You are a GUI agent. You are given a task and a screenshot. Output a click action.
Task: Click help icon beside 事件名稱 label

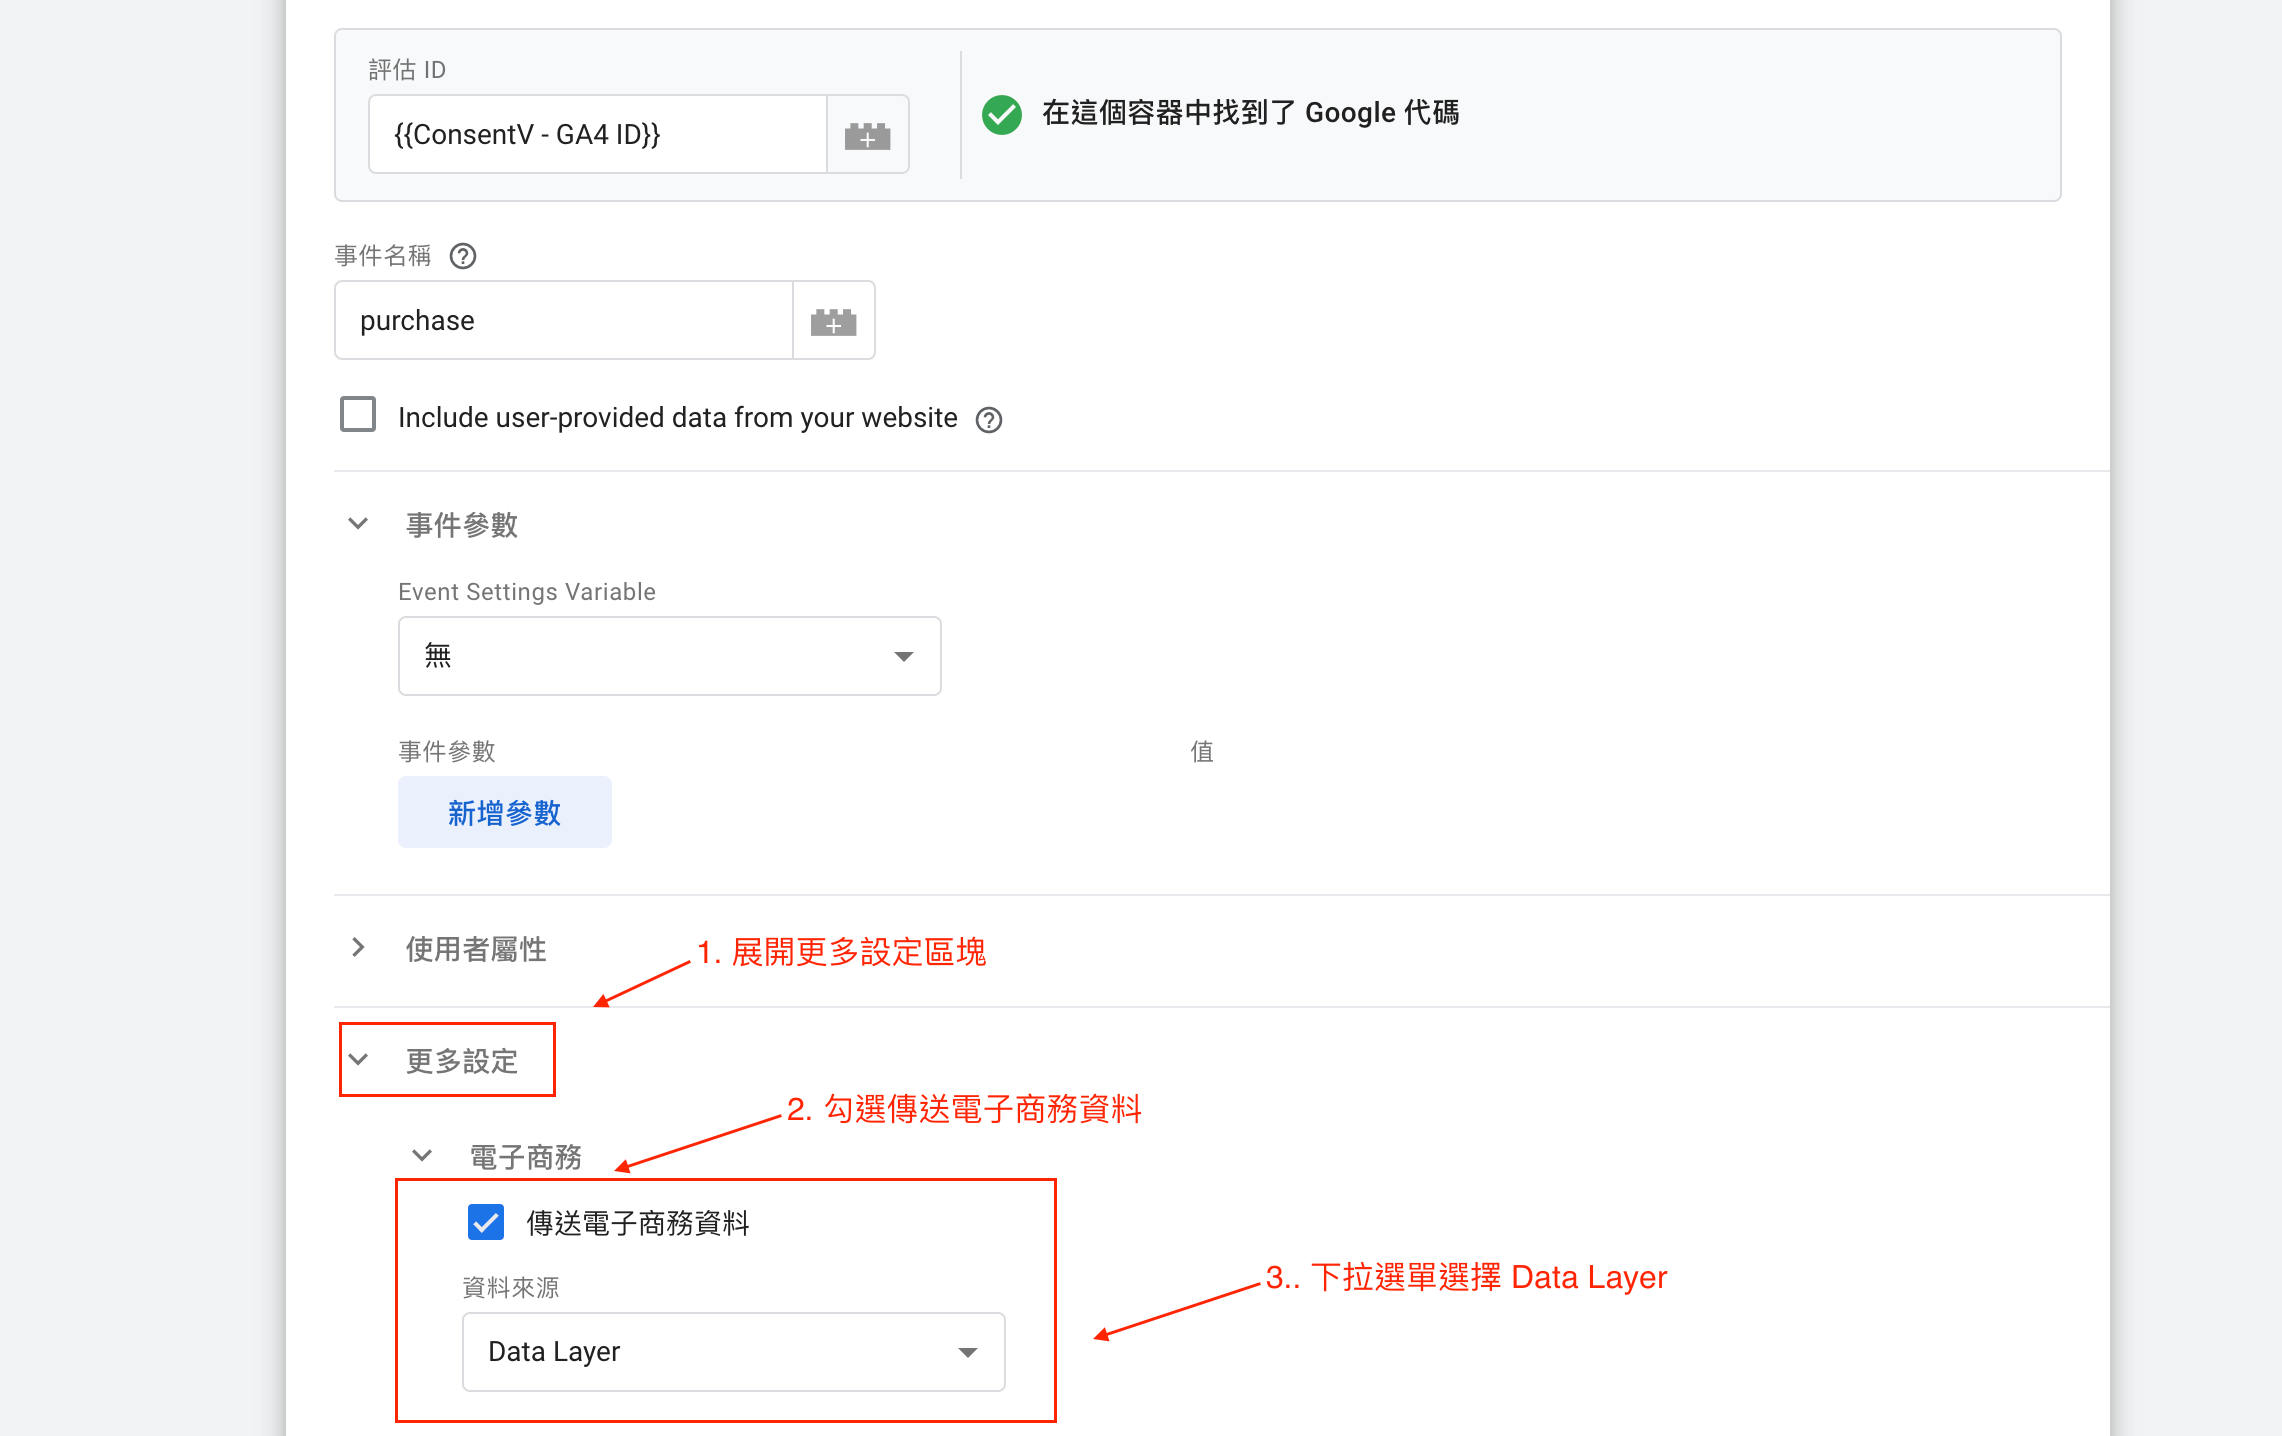click(463, 256)
